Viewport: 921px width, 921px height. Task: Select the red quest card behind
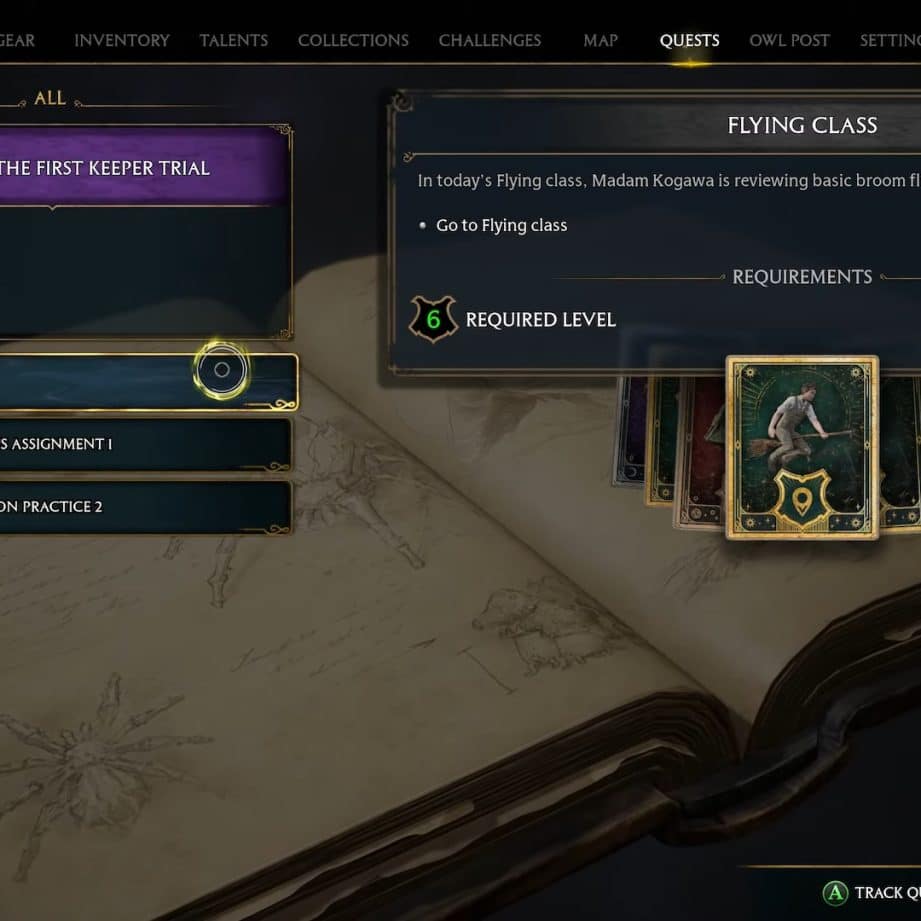pos(701,451)
